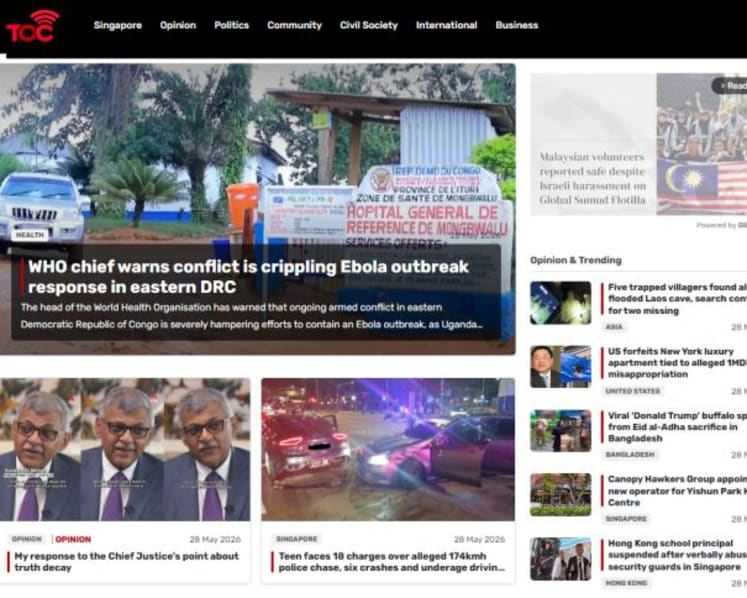The image size is (747, 598).
Task: Click the 28 May 2026 date on teen charges card
Action: 479,539
